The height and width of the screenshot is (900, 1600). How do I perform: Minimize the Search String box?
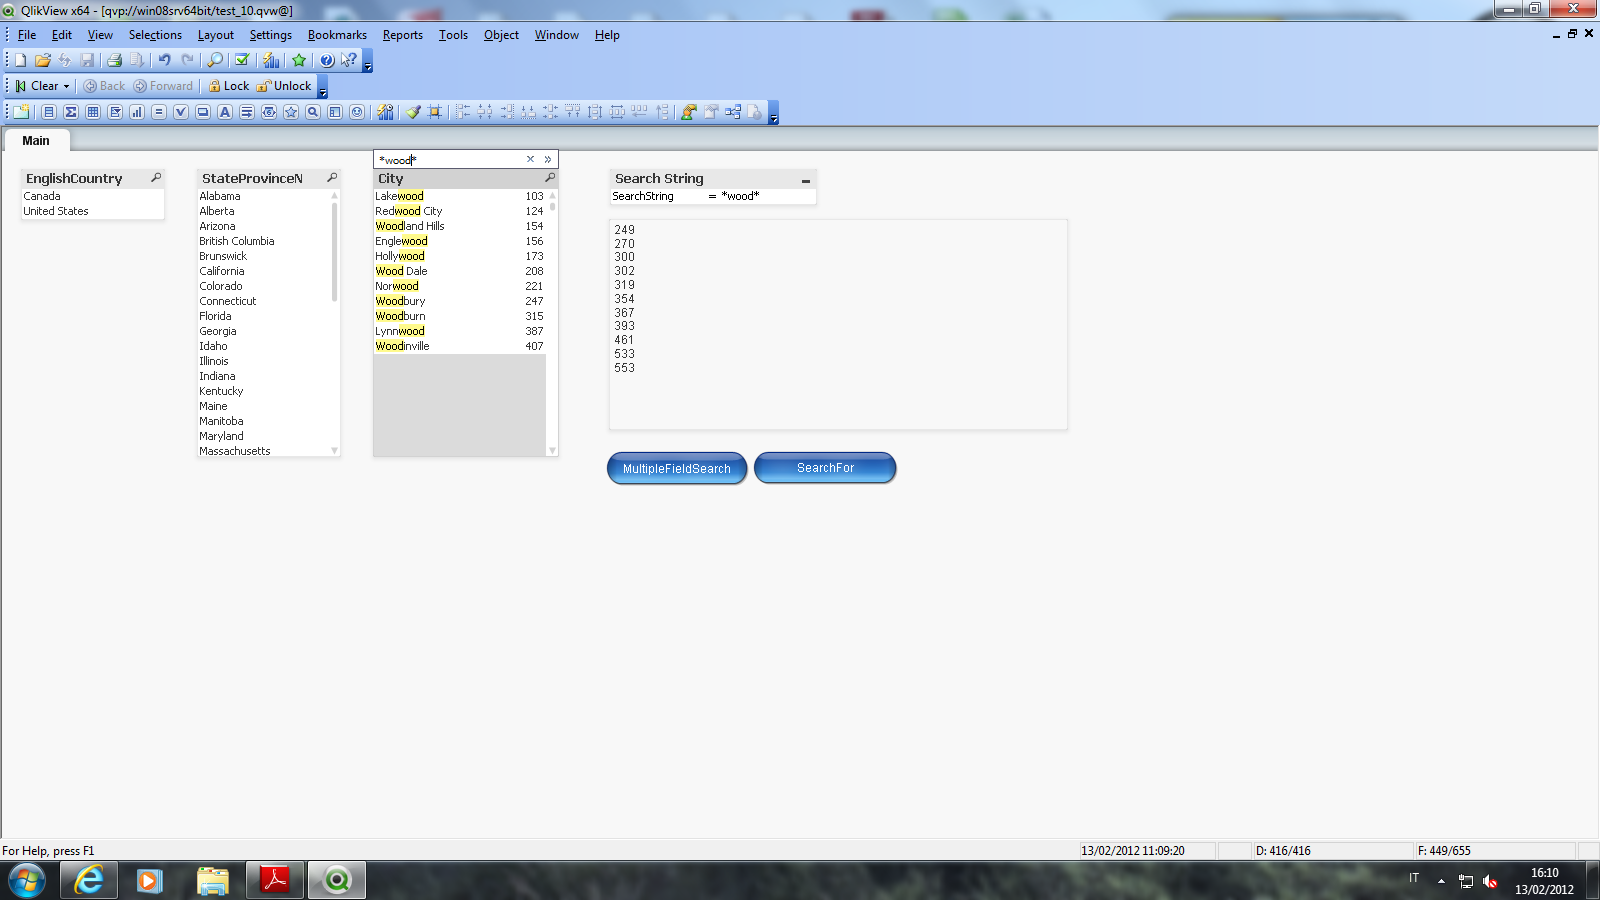806,180
